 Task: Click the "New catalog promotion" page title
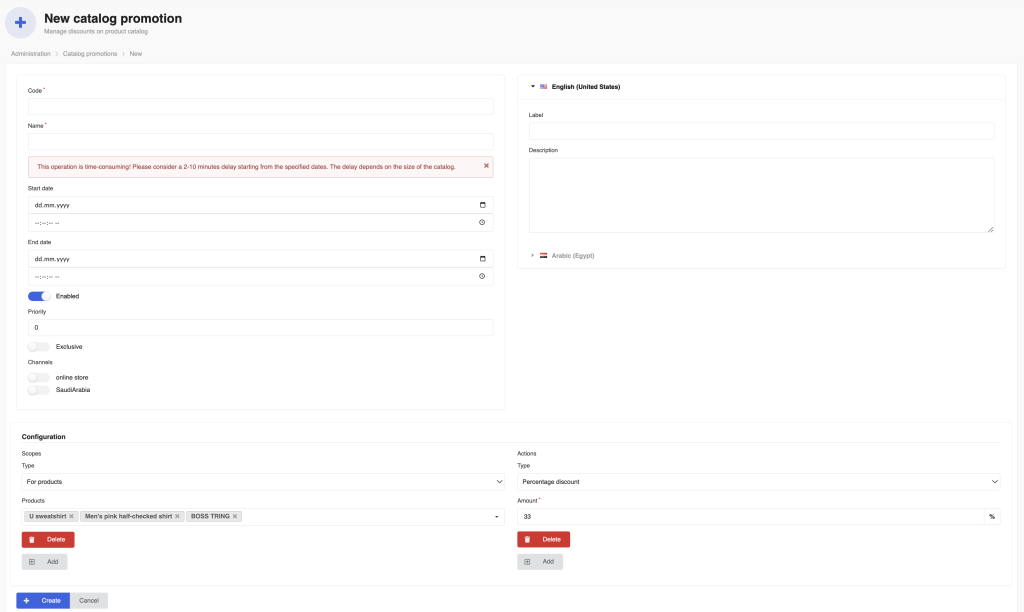click(113, 18)
